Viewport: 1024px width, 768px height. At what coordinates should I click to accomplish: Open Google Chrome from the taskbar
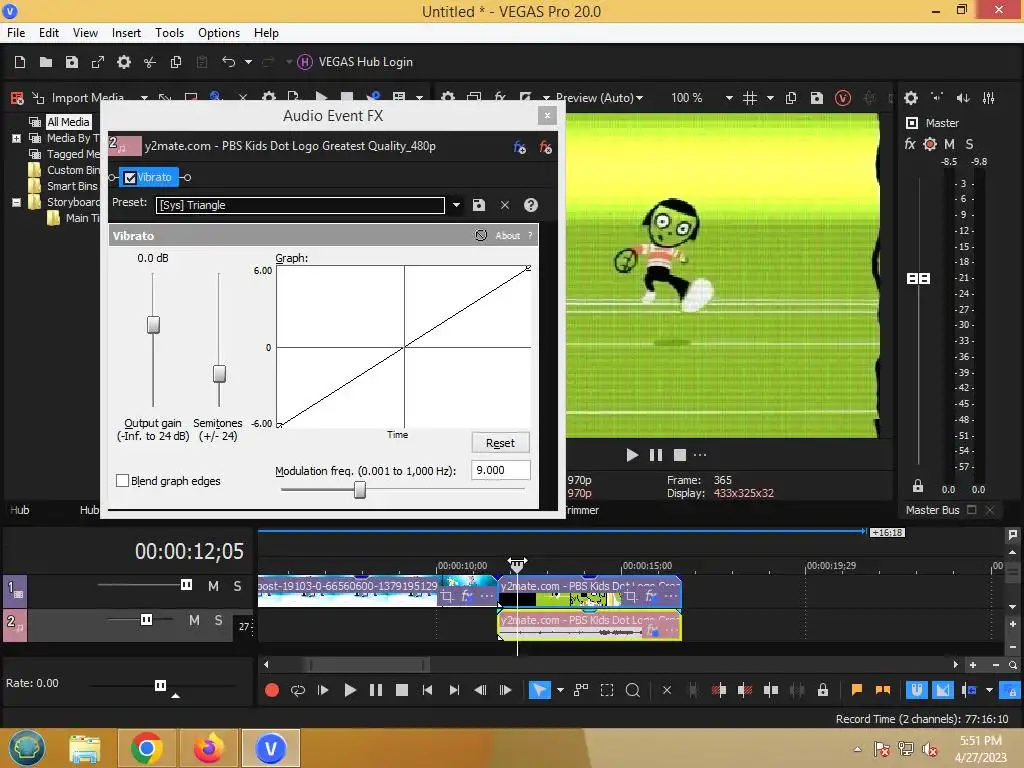146,748
